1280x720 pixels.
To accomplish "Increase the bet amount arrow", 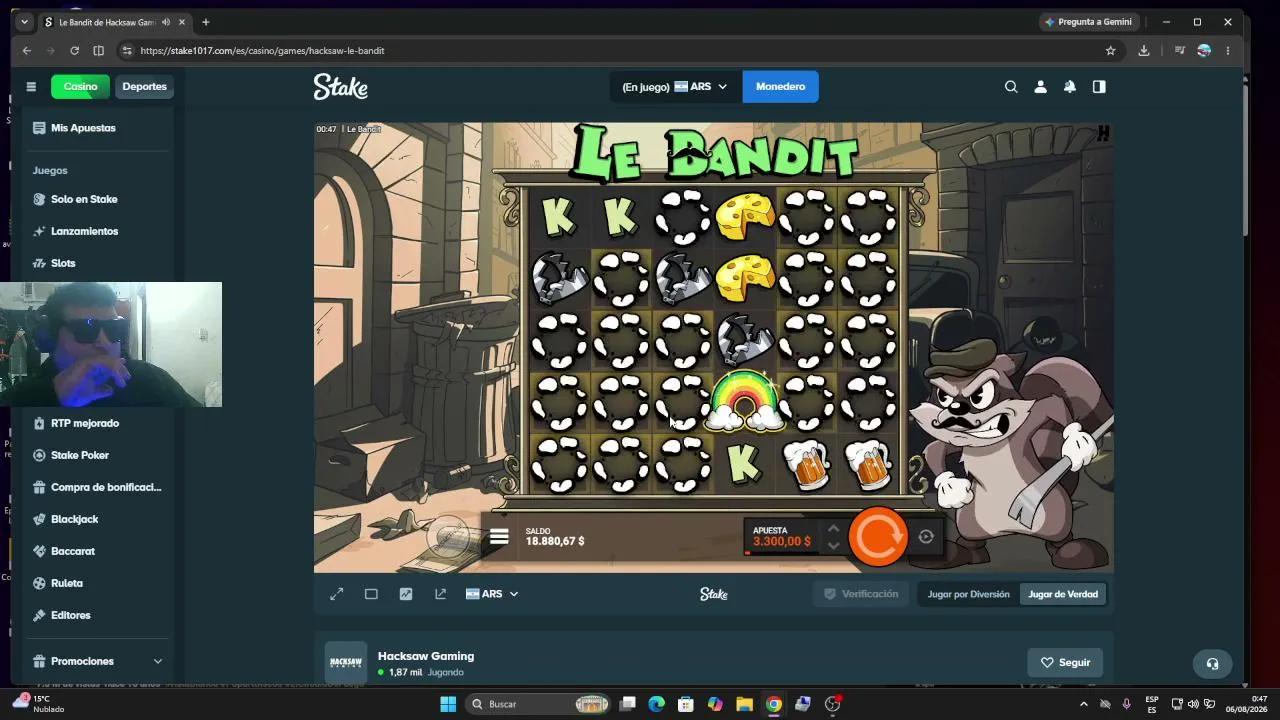I will click(833, 529).
